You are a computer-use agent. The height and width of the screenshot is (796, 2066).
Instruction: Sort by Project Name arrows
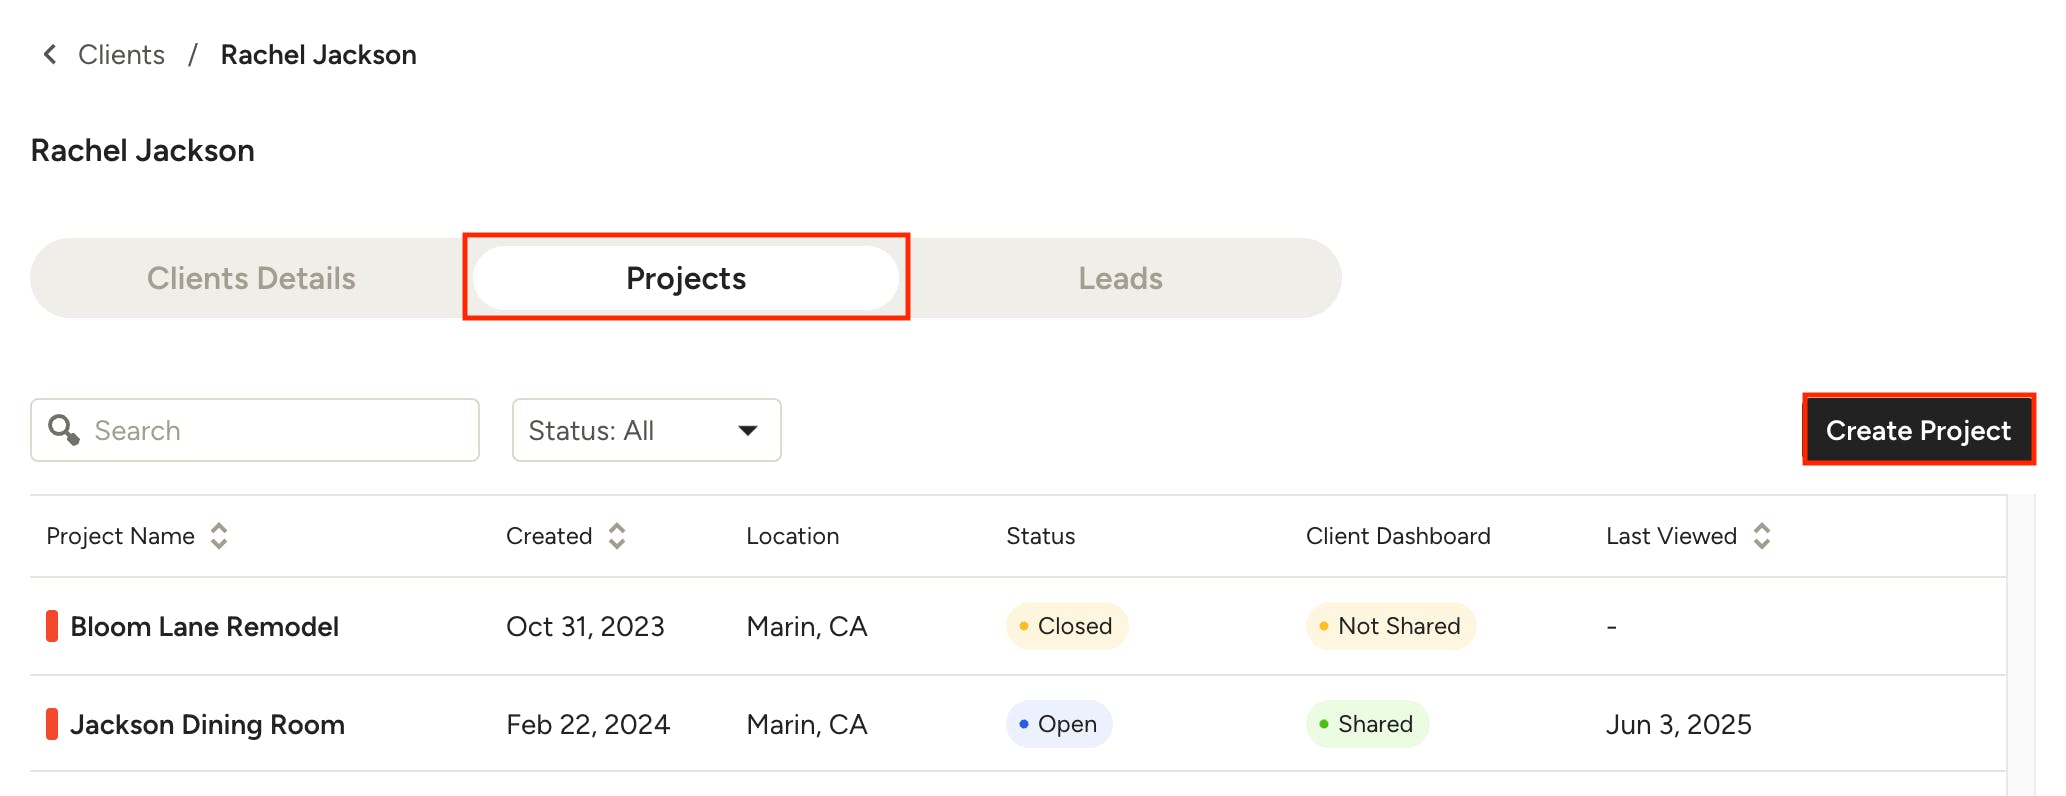(x=219, y=536)
